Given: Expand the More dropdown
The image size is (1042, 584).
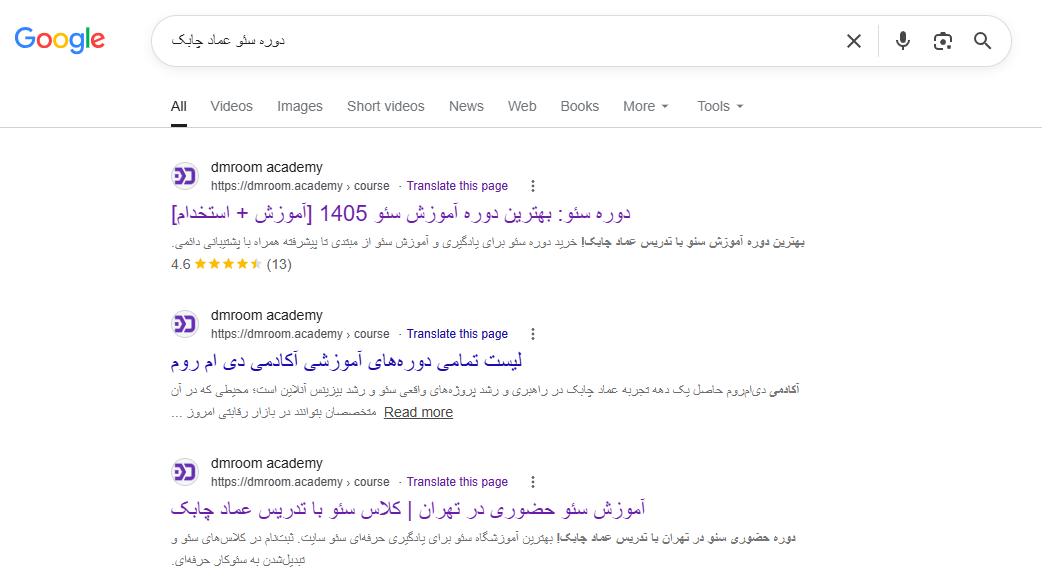Looking at the screenshot, I should pos(645,106).
